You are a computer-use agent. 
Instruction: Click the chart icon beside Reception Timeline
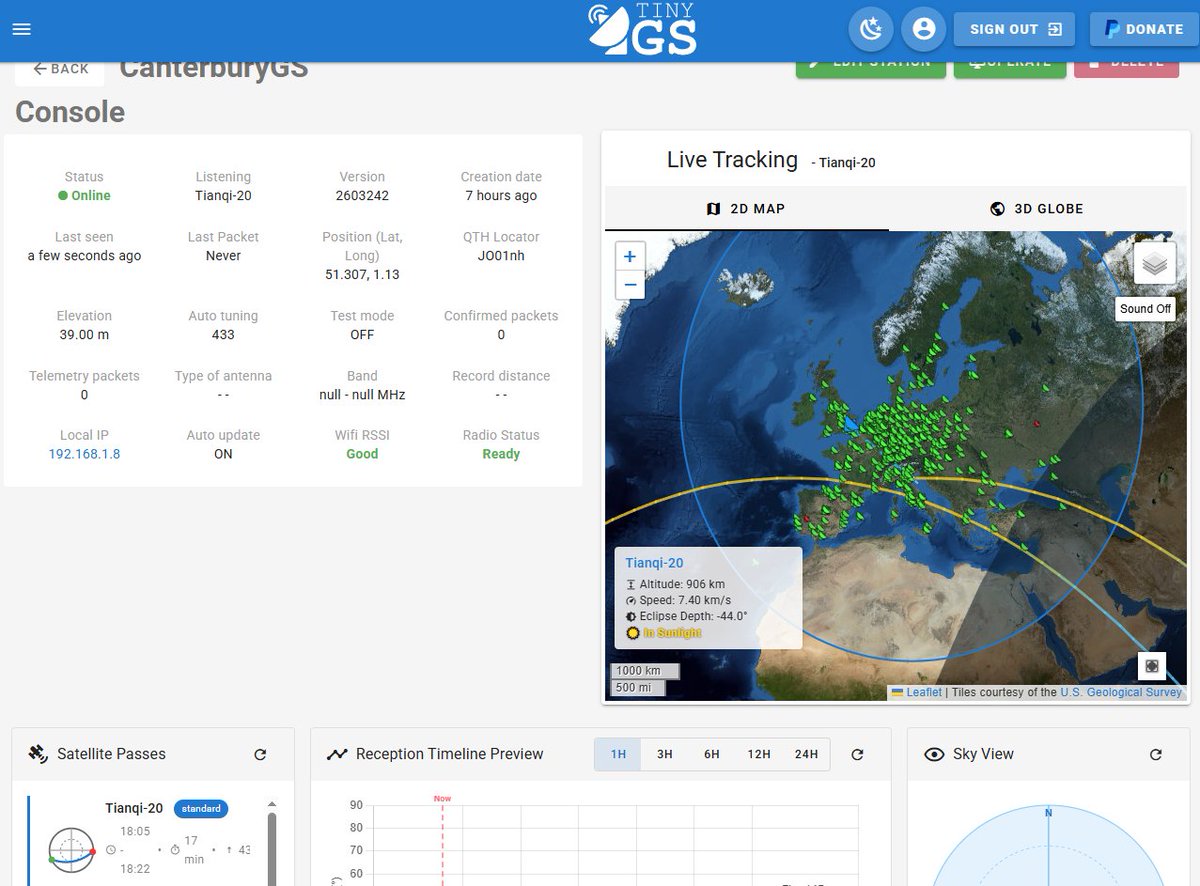click(337, 754)
